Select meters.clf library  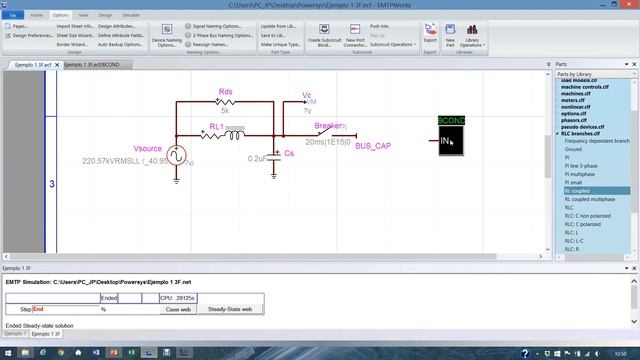point(572,100)
